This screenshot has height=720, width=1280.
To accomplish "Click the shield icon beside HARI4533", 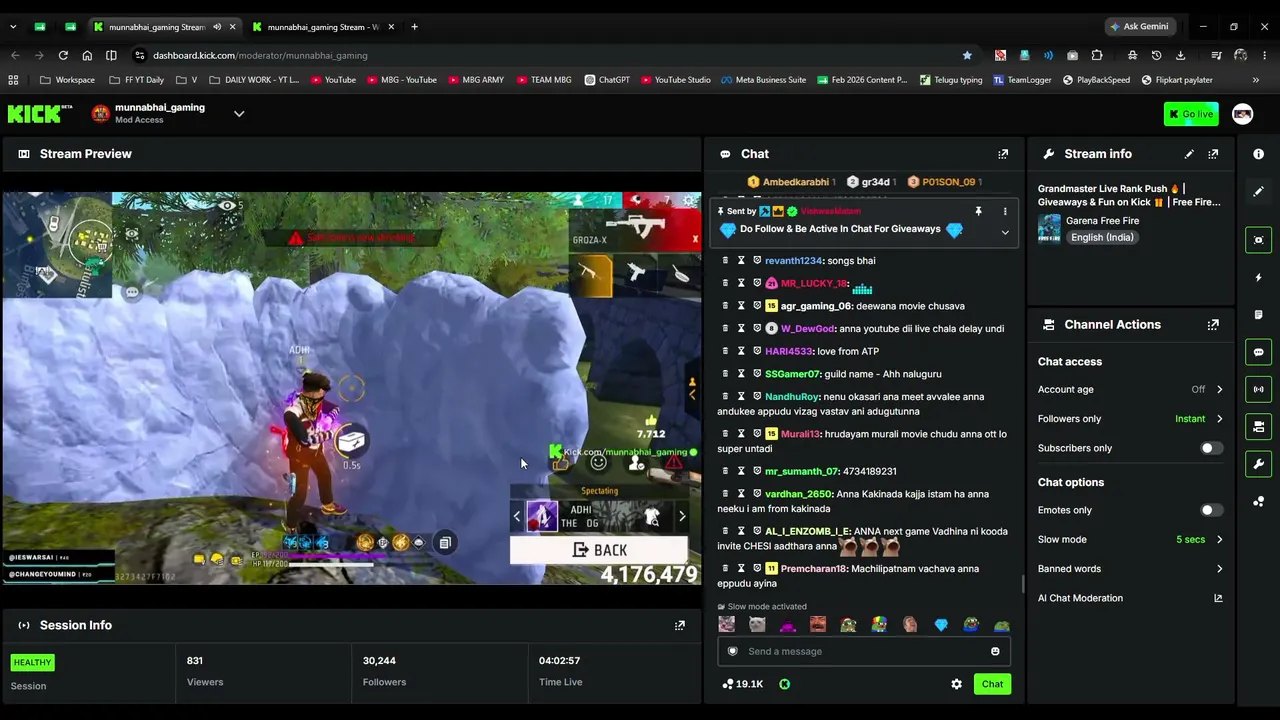I will [x=757, y=352].
